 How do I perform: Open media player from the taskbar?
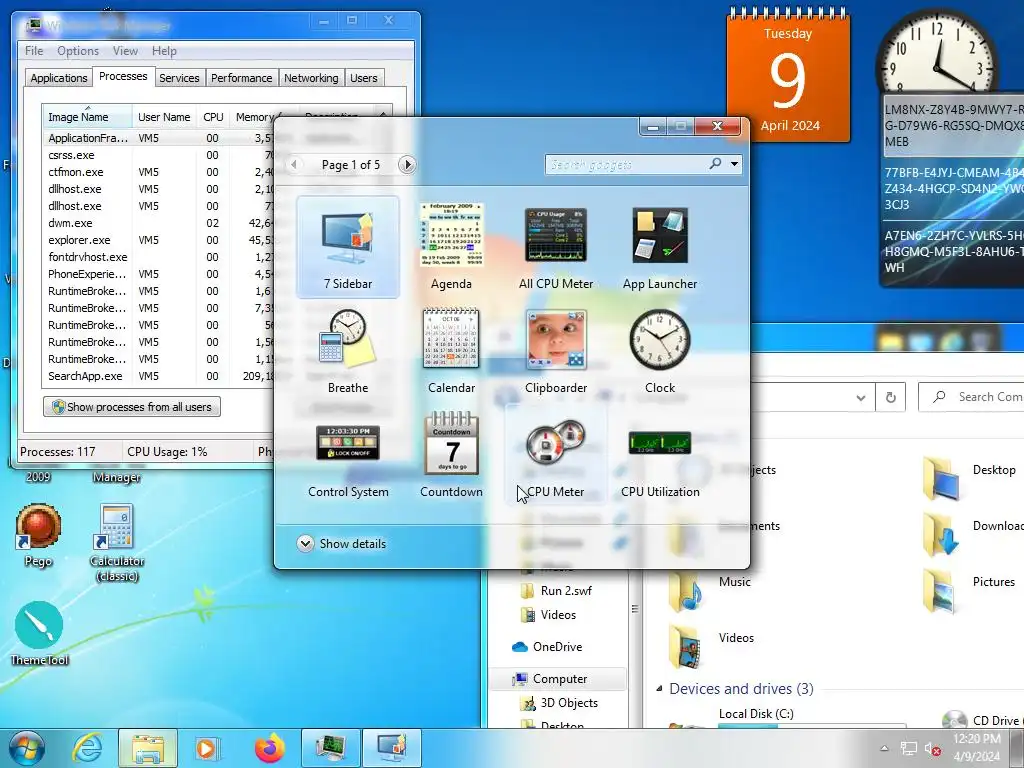coord(207,748)
